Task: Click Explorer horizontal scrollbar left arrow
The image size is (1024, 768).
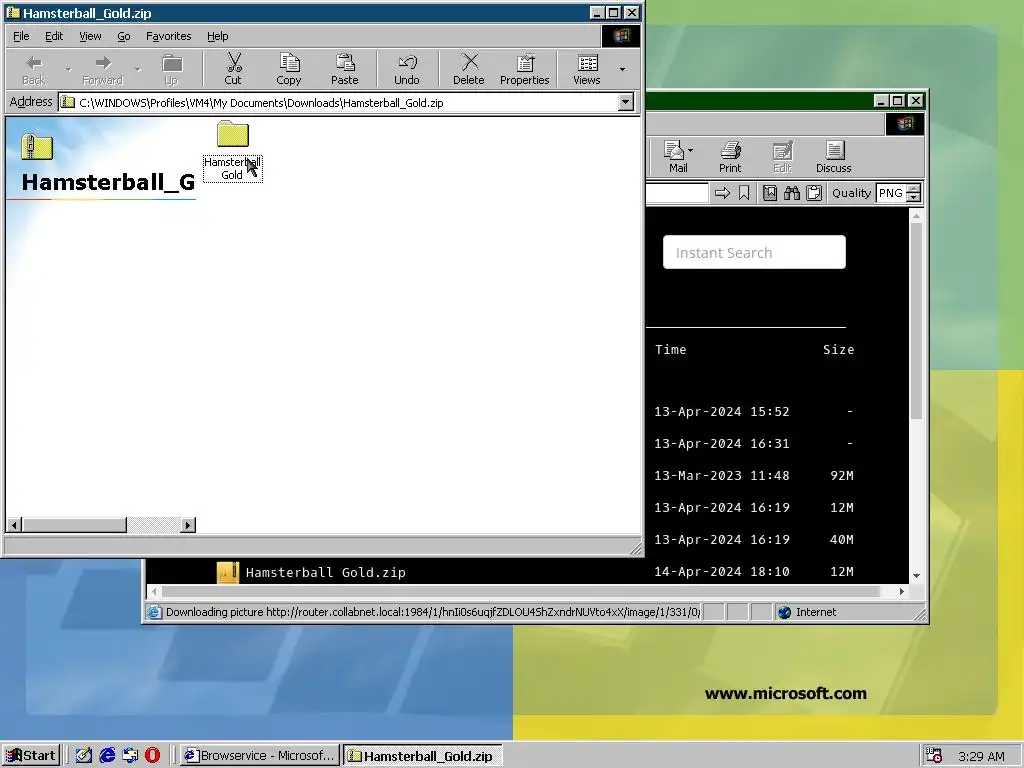Action: 14,524
